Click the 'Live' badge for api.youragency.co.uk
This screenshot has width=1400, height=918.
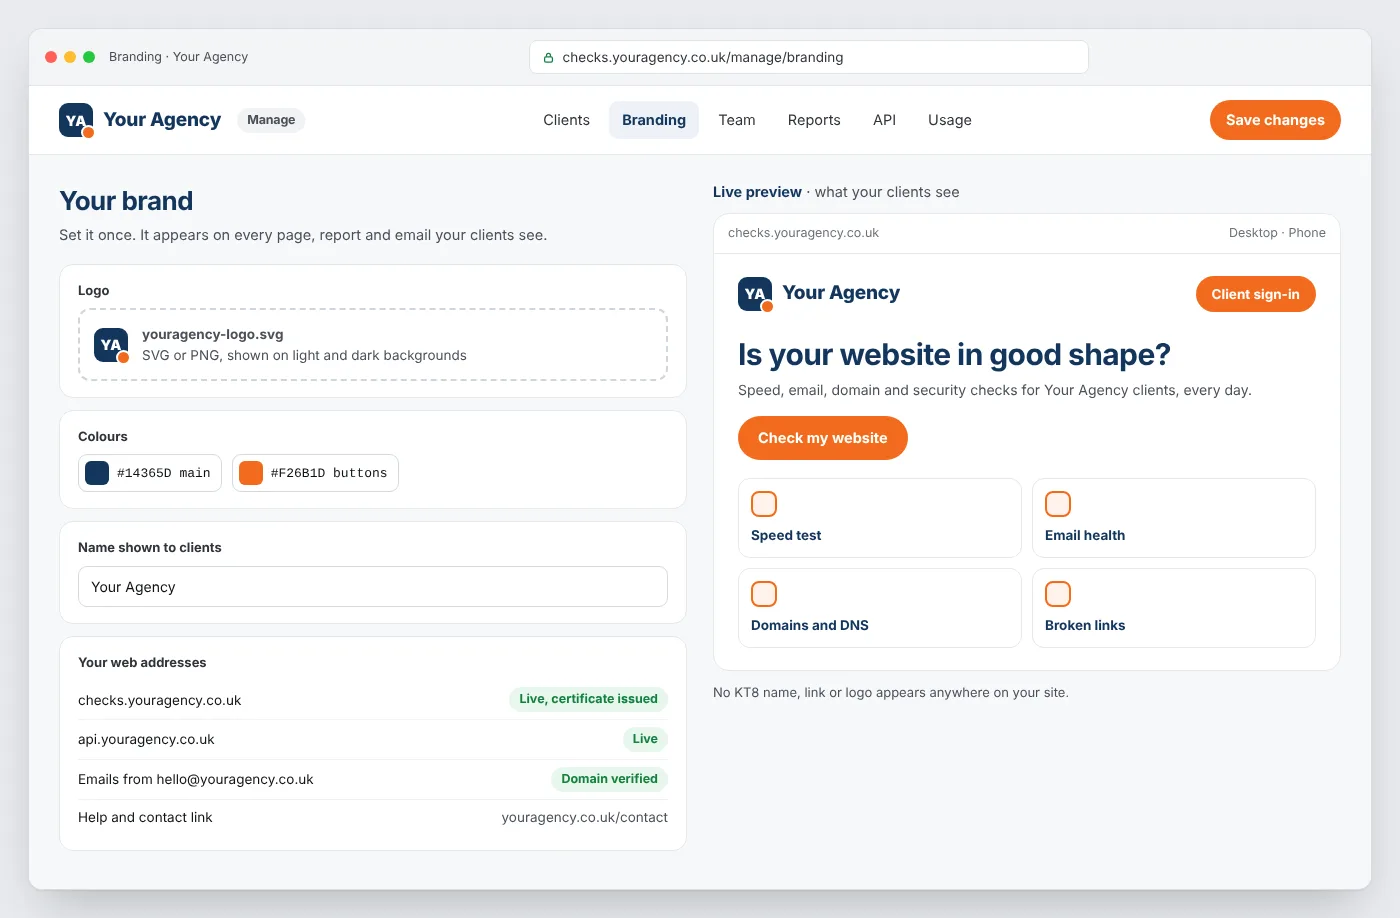(645, 739)
